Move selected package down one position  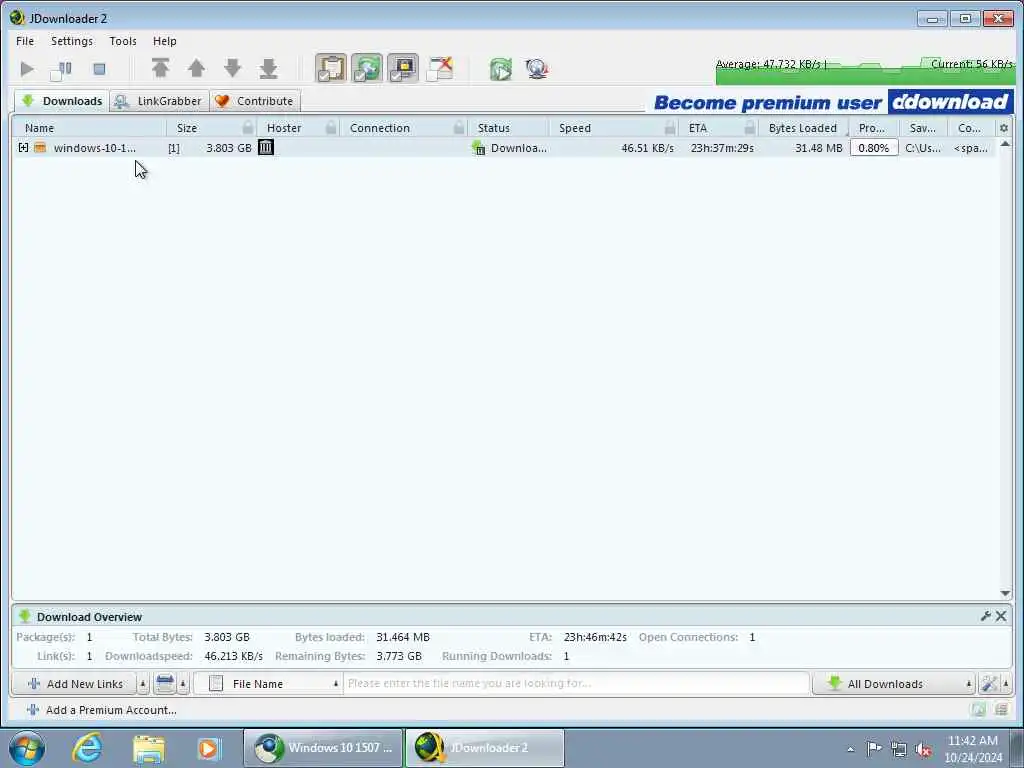point(232,68)
